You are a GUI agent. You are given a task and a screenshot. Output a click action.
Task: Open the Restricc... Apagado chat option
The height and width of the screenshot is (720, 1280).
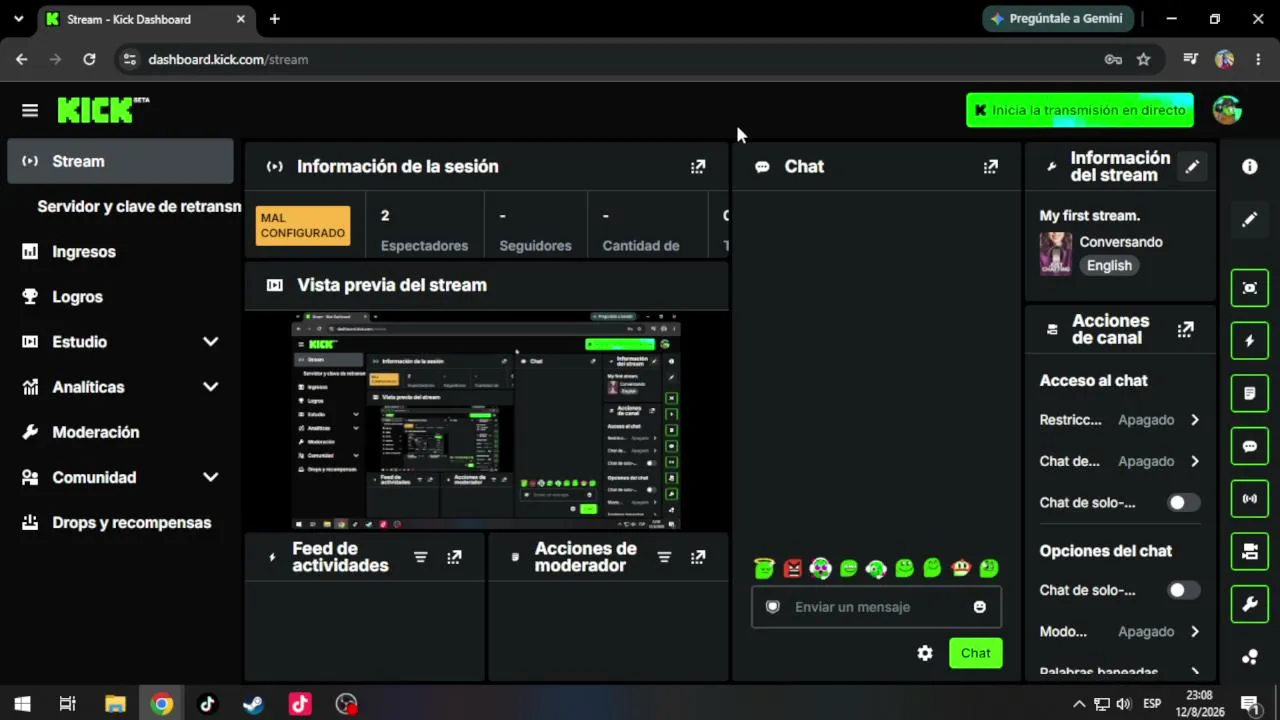click(x=1120, y=420)
